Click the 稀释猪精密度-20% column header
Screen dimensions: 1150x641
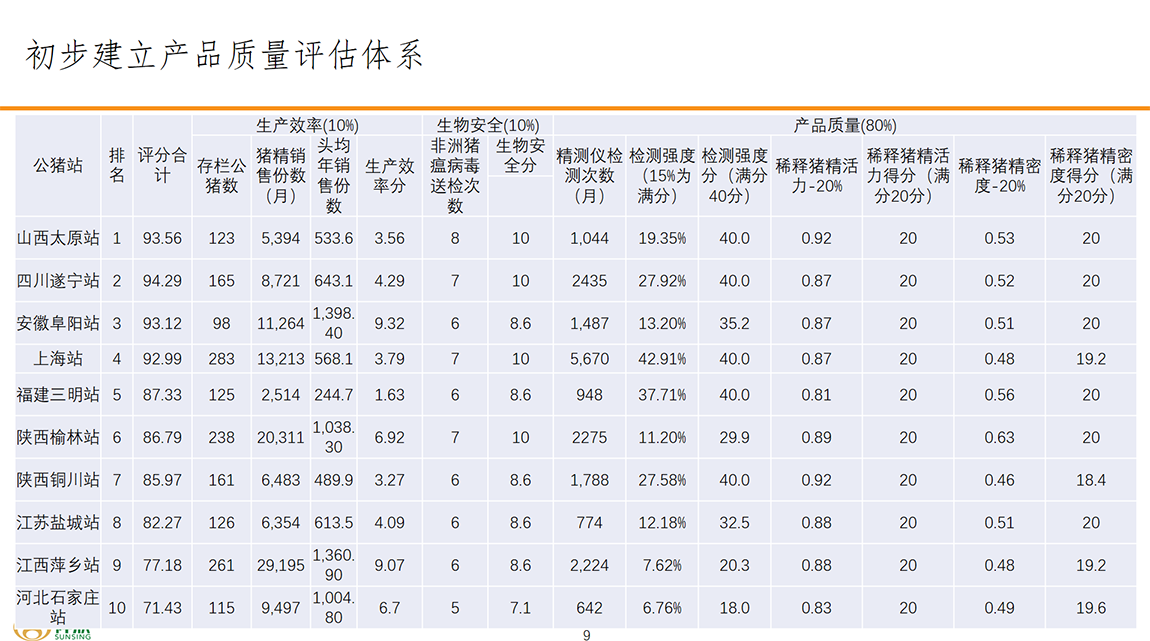click(x=999, y=175)
